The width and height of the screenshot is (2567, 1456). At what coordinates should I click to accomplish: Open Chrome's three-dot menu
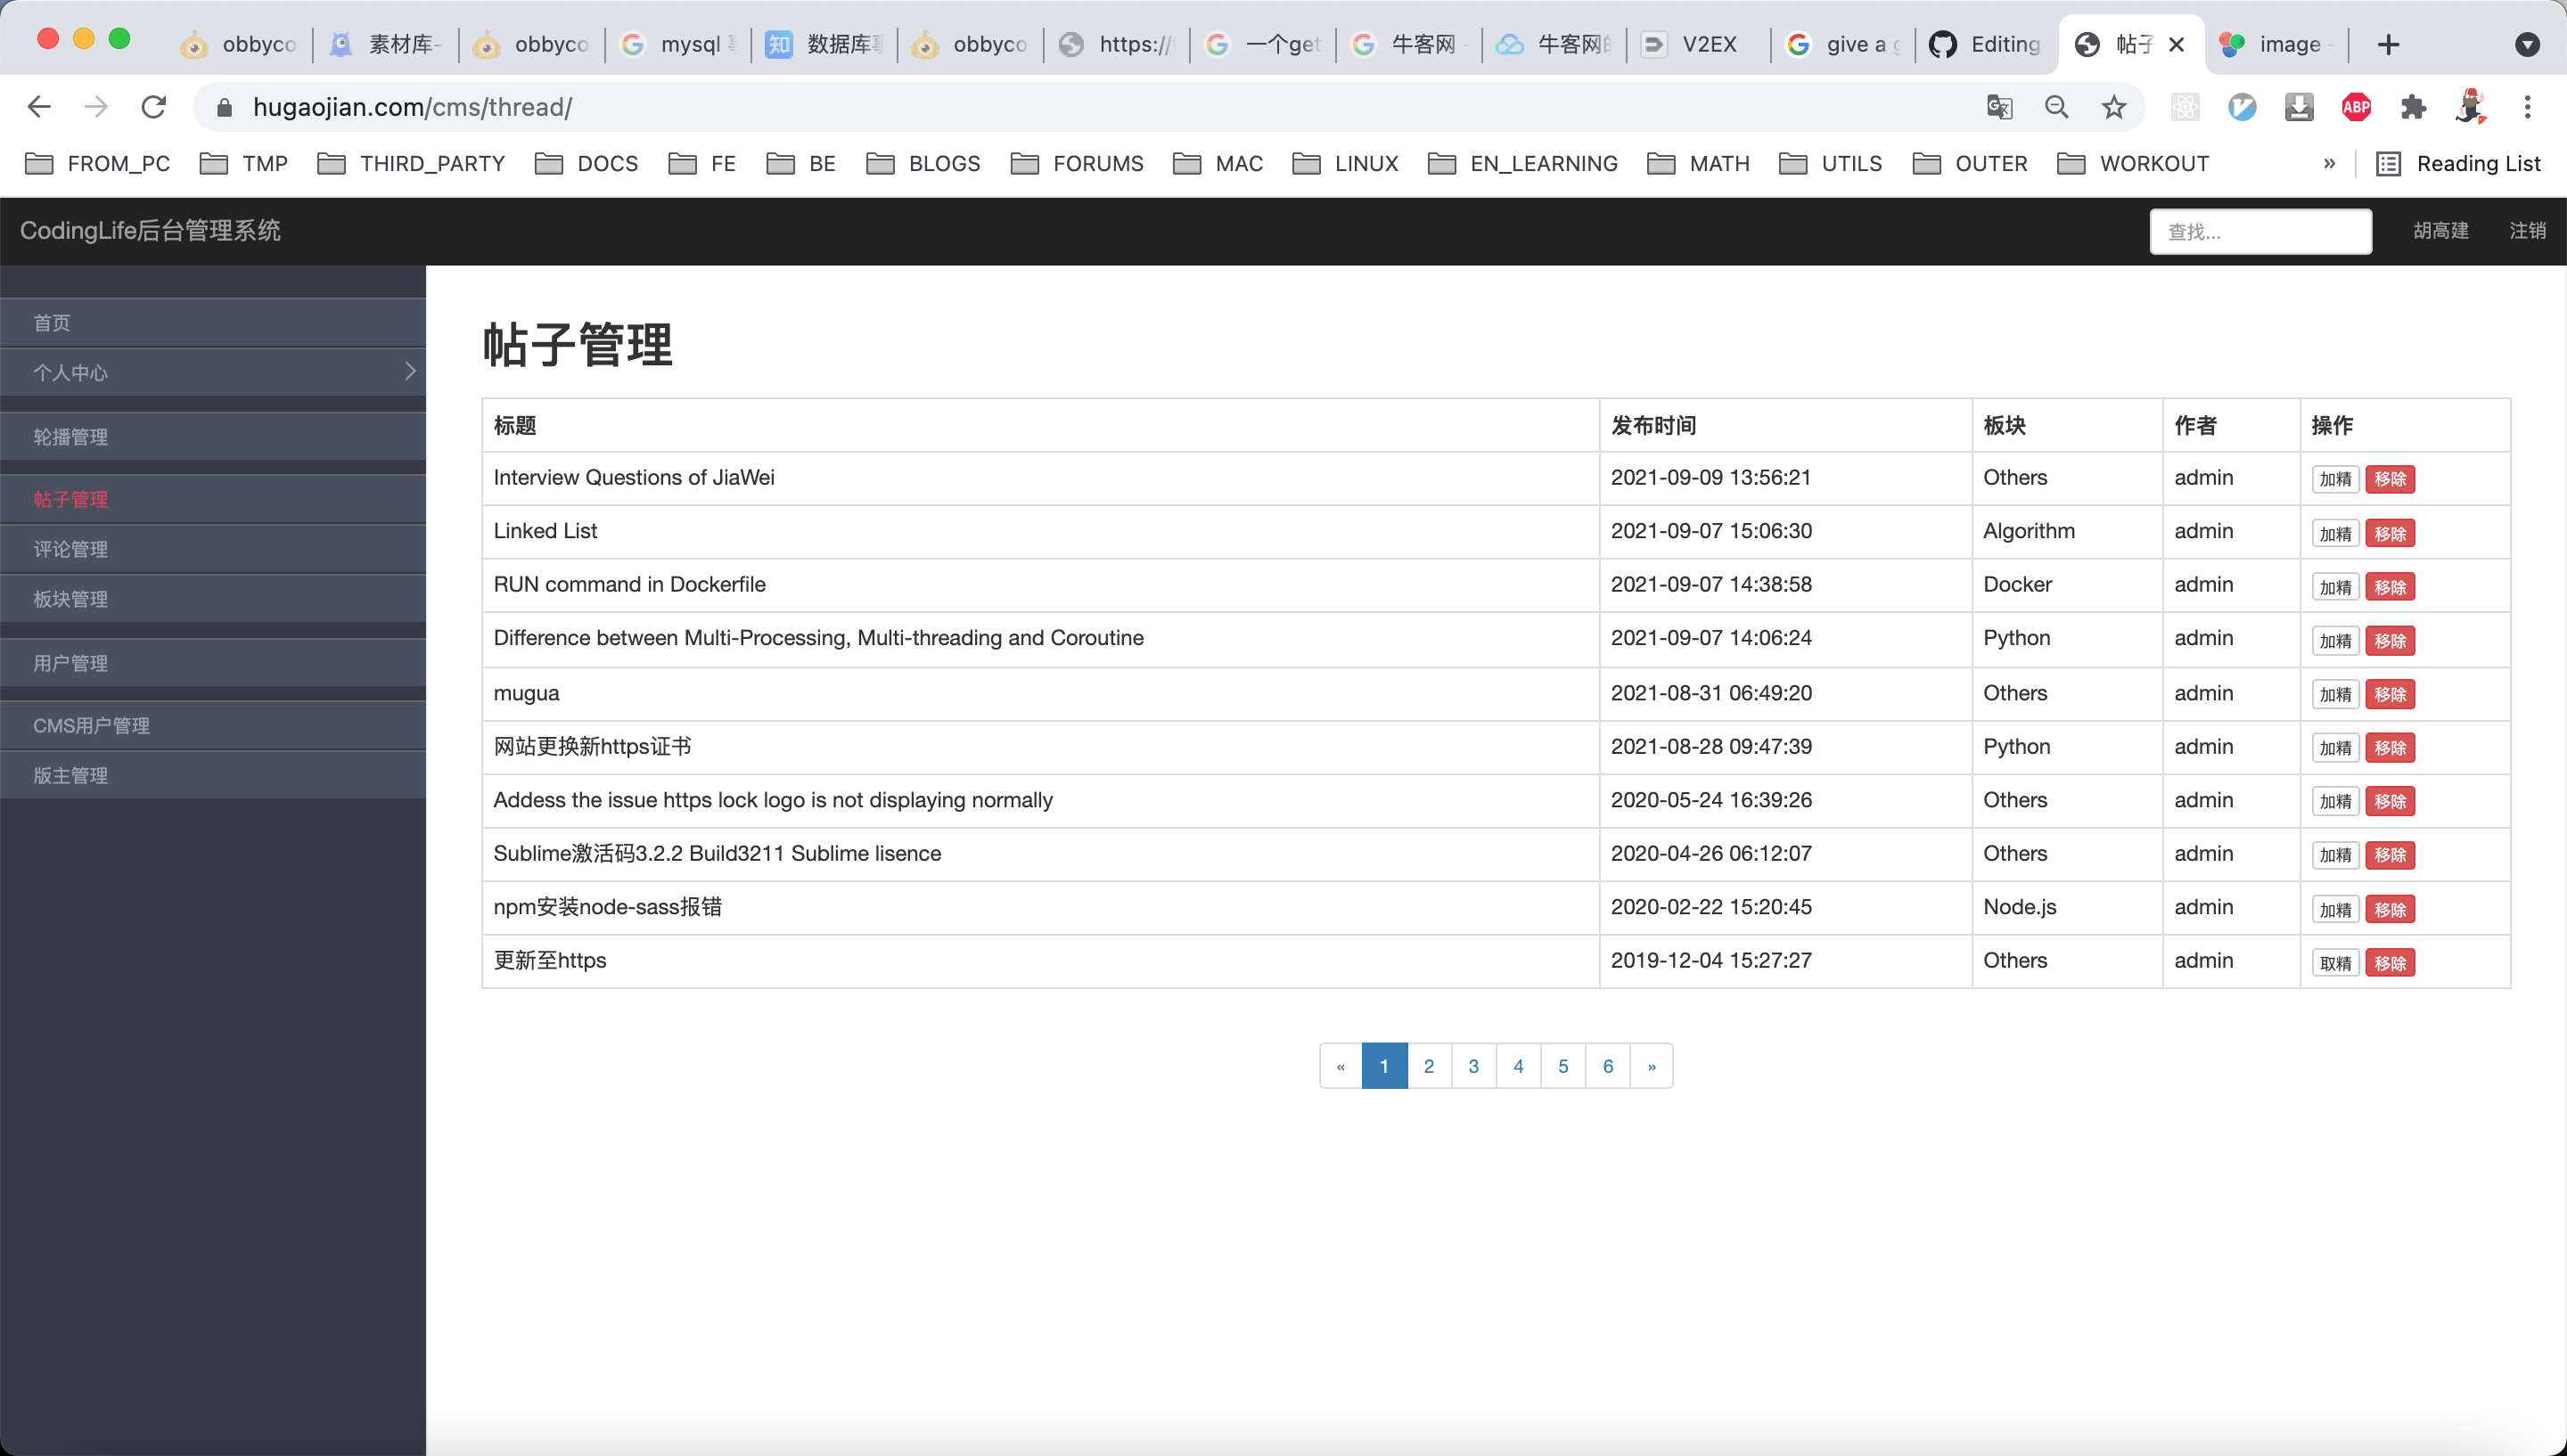pyautogui.click(x=2527, y=107)
